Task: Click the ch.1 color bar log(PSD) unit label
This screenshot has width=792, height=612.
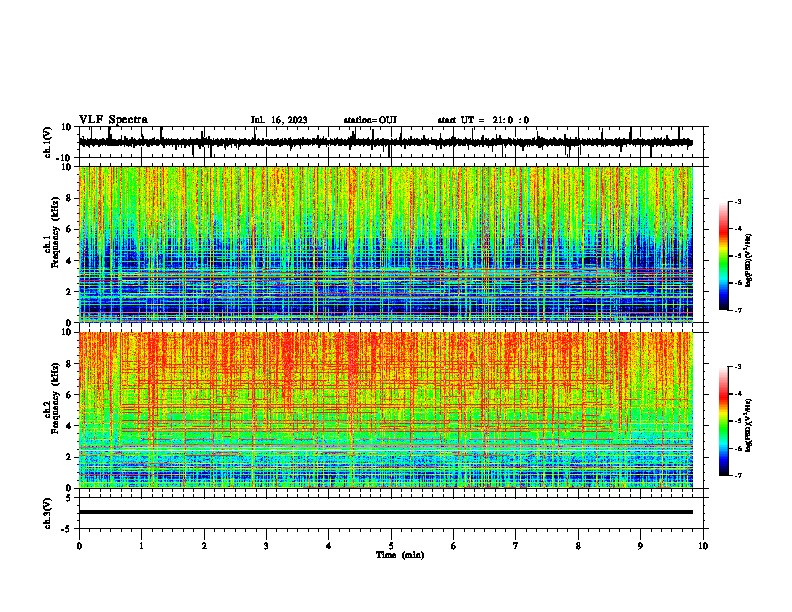Action: (x=748, y=260)
